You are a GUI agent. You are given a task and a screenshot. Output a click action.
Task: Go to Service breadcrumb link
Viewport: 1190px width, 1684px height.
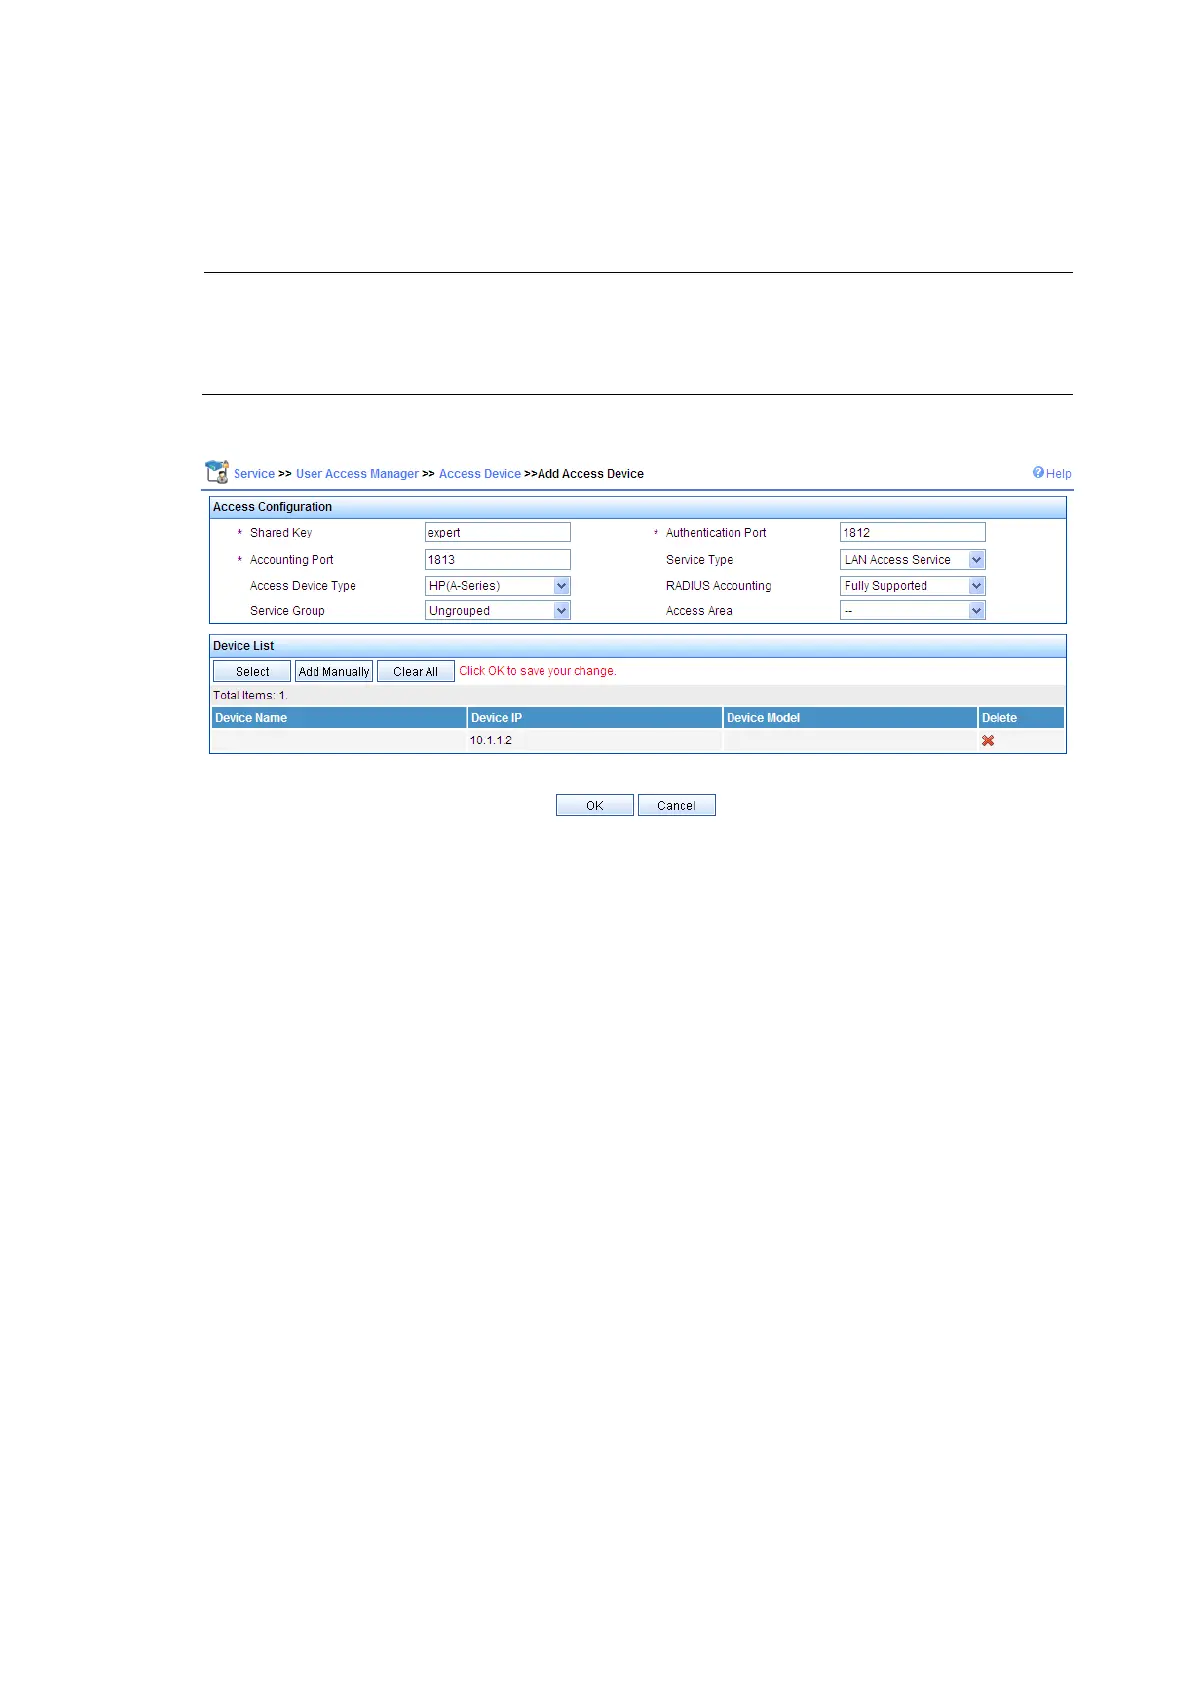pyautogui.click(x=254, y=474)
